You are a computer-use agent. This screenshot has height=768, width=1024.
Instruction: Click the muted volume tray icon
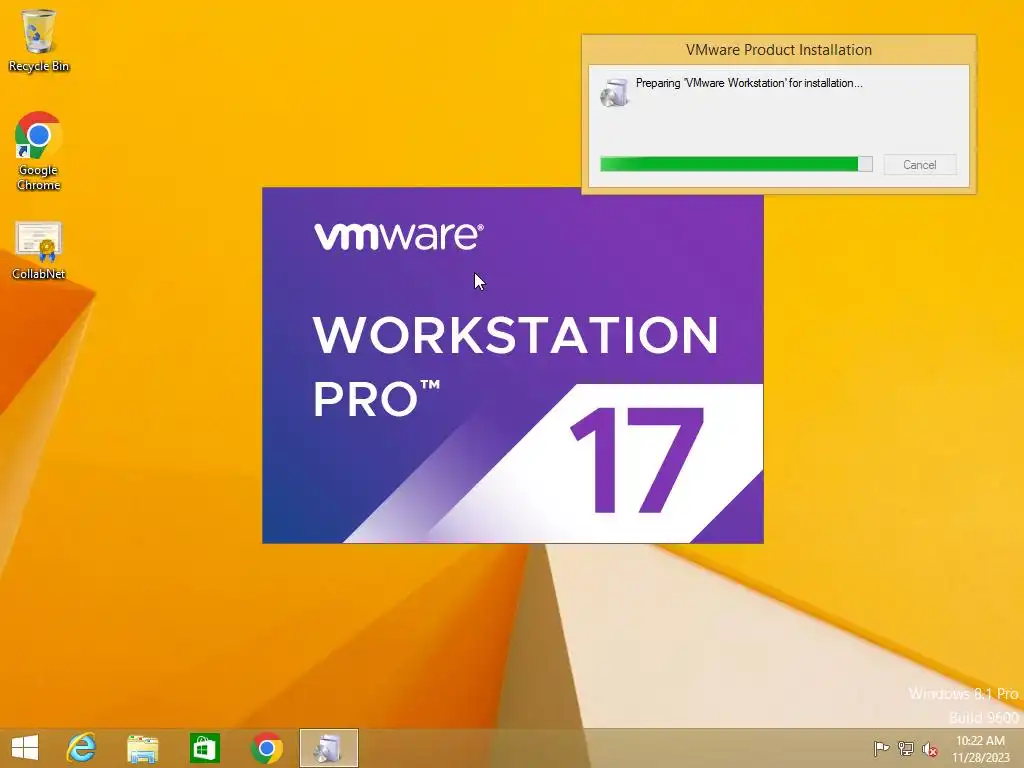tap(930, 749)
